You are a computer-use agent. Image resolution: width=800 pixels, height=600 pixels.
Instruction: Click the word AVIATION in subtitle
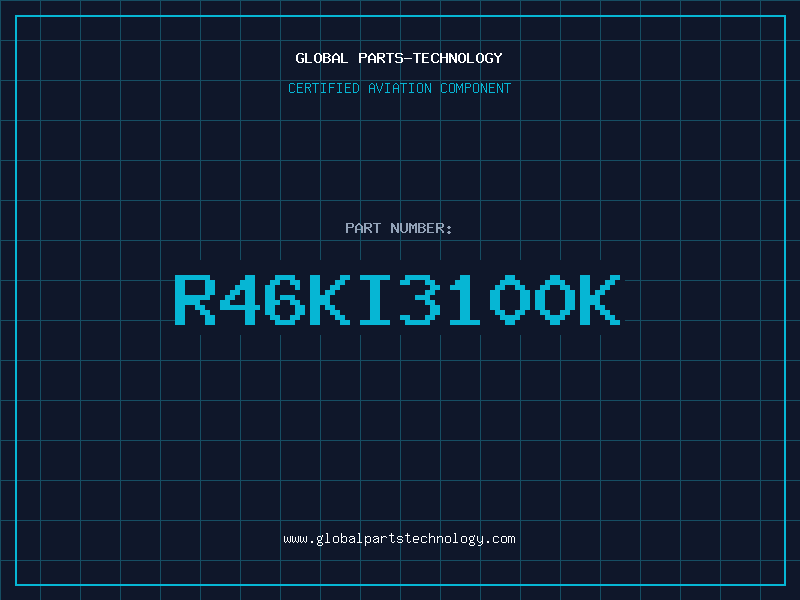click(x=400, y=88)
